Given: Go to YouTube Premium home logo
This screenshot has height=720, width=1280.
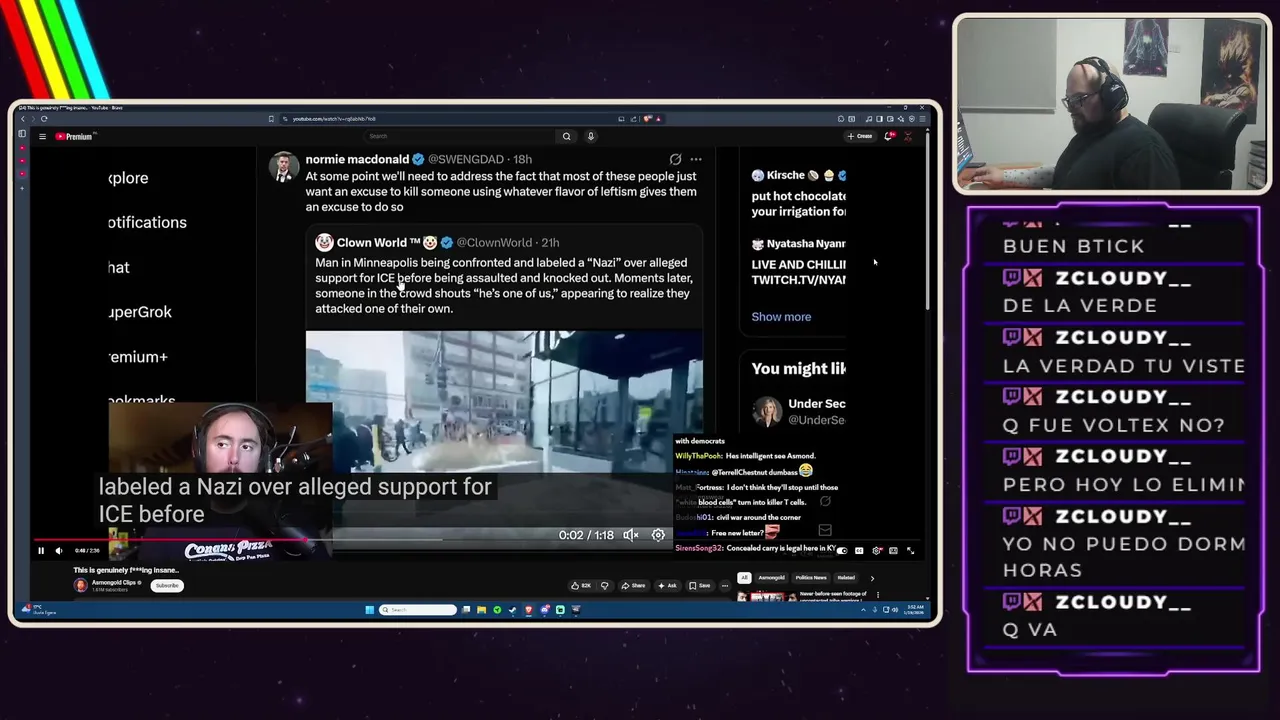Looking at the screenshot, I should coord(75,136).
